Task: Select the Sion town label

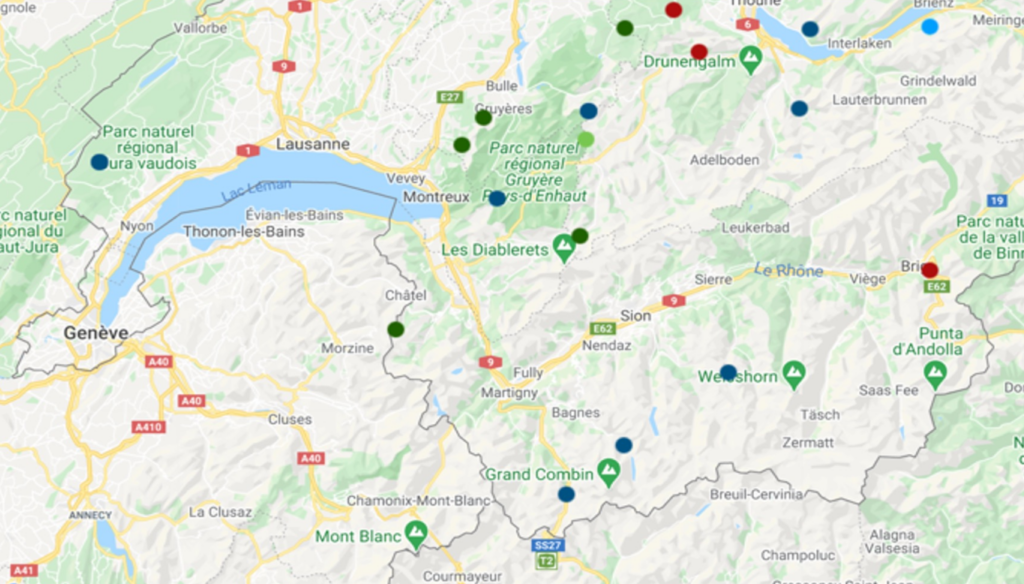Action: pos(635,316)
